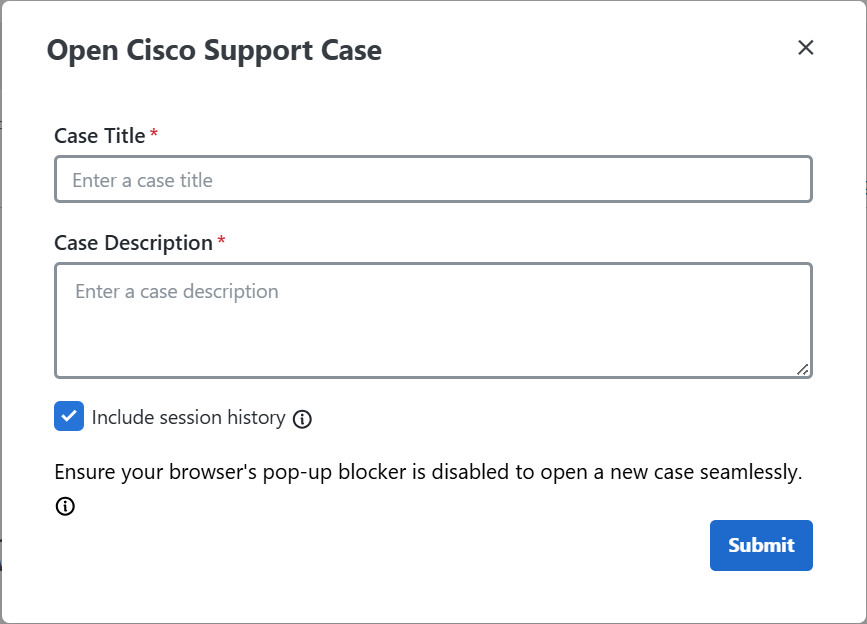Click the info icon below the pop-up blocker note
This screenshot has width=867, height=624.
[65, 506]
